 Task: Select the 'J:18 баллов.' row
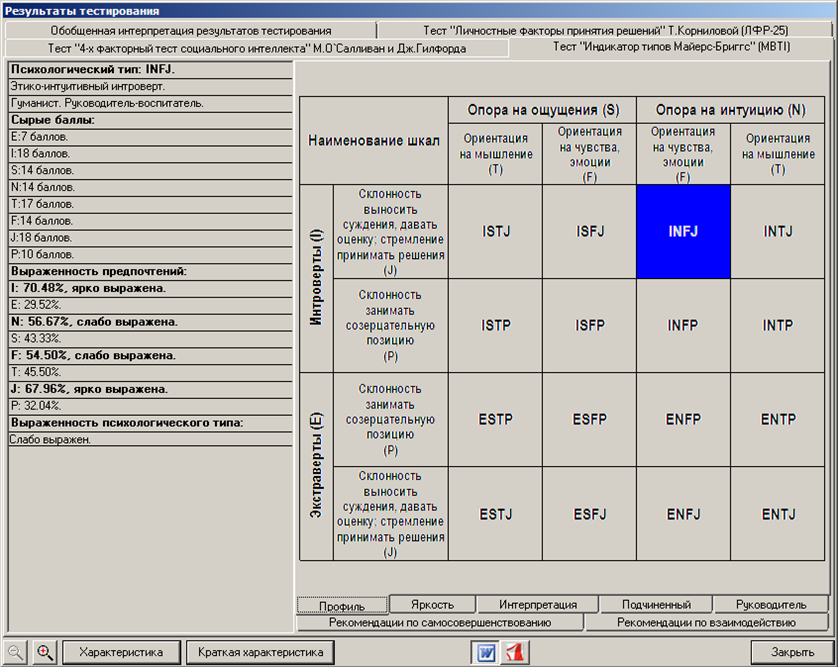click(151, 238)
